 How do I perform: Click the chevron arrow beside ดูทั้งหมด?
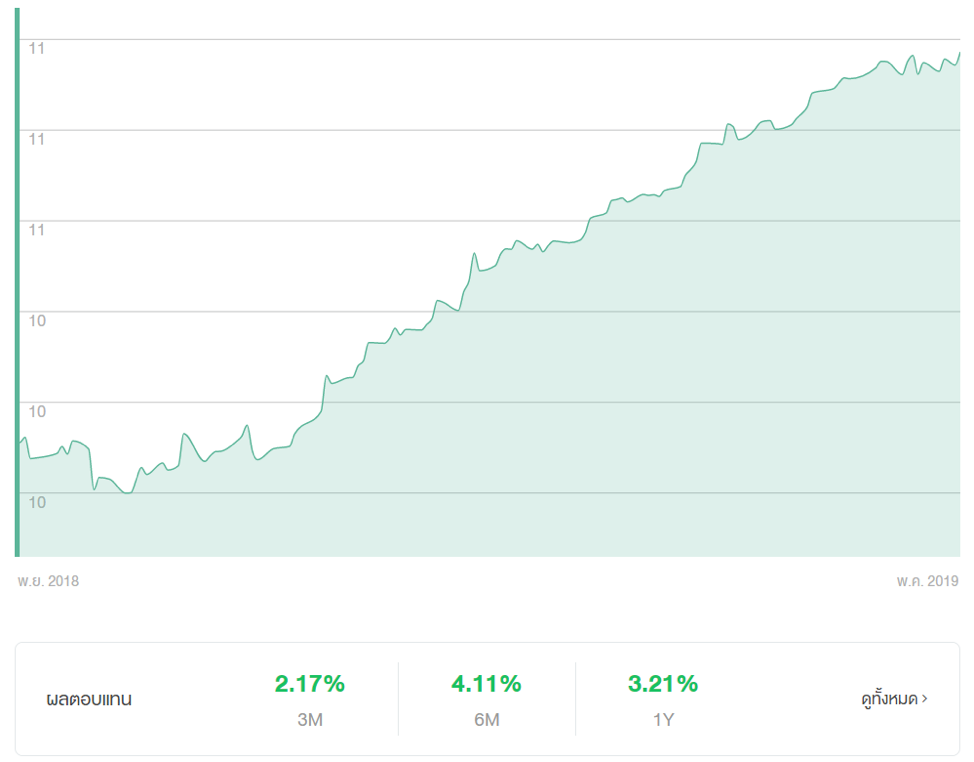tap(925, 699)
